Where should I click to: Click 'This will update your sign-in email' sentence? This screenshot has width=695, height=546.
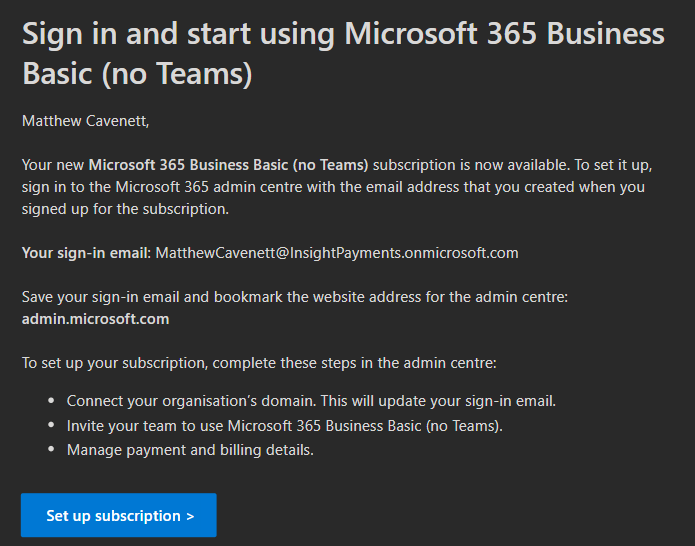click(437, 401)
